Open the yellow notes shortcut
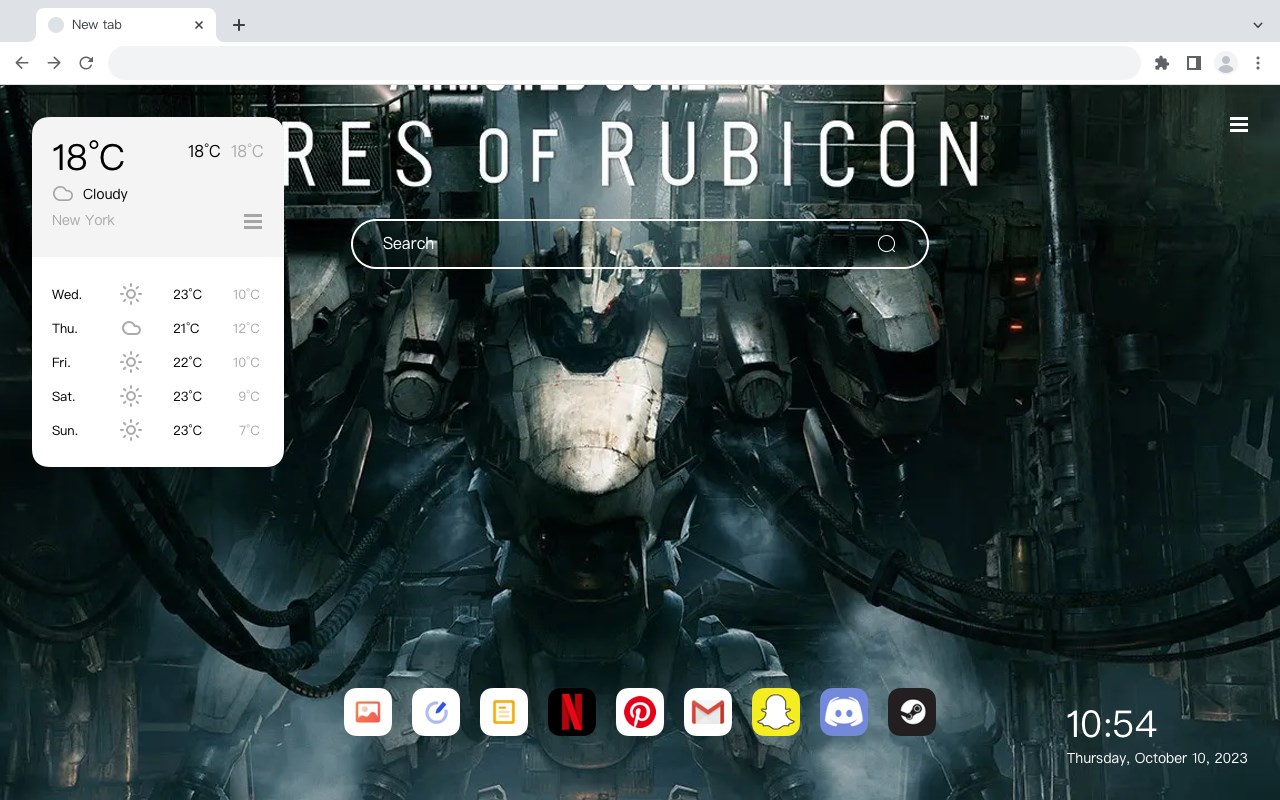Screen dimensions: 1280x800 click(504, 712)
